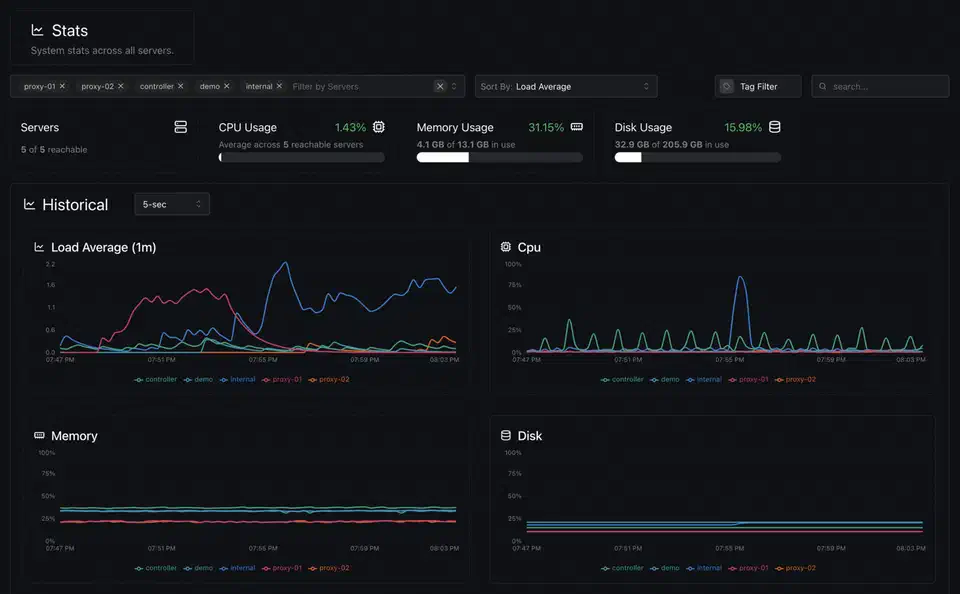Remove the demo server filter tag

tap(227, 86)
